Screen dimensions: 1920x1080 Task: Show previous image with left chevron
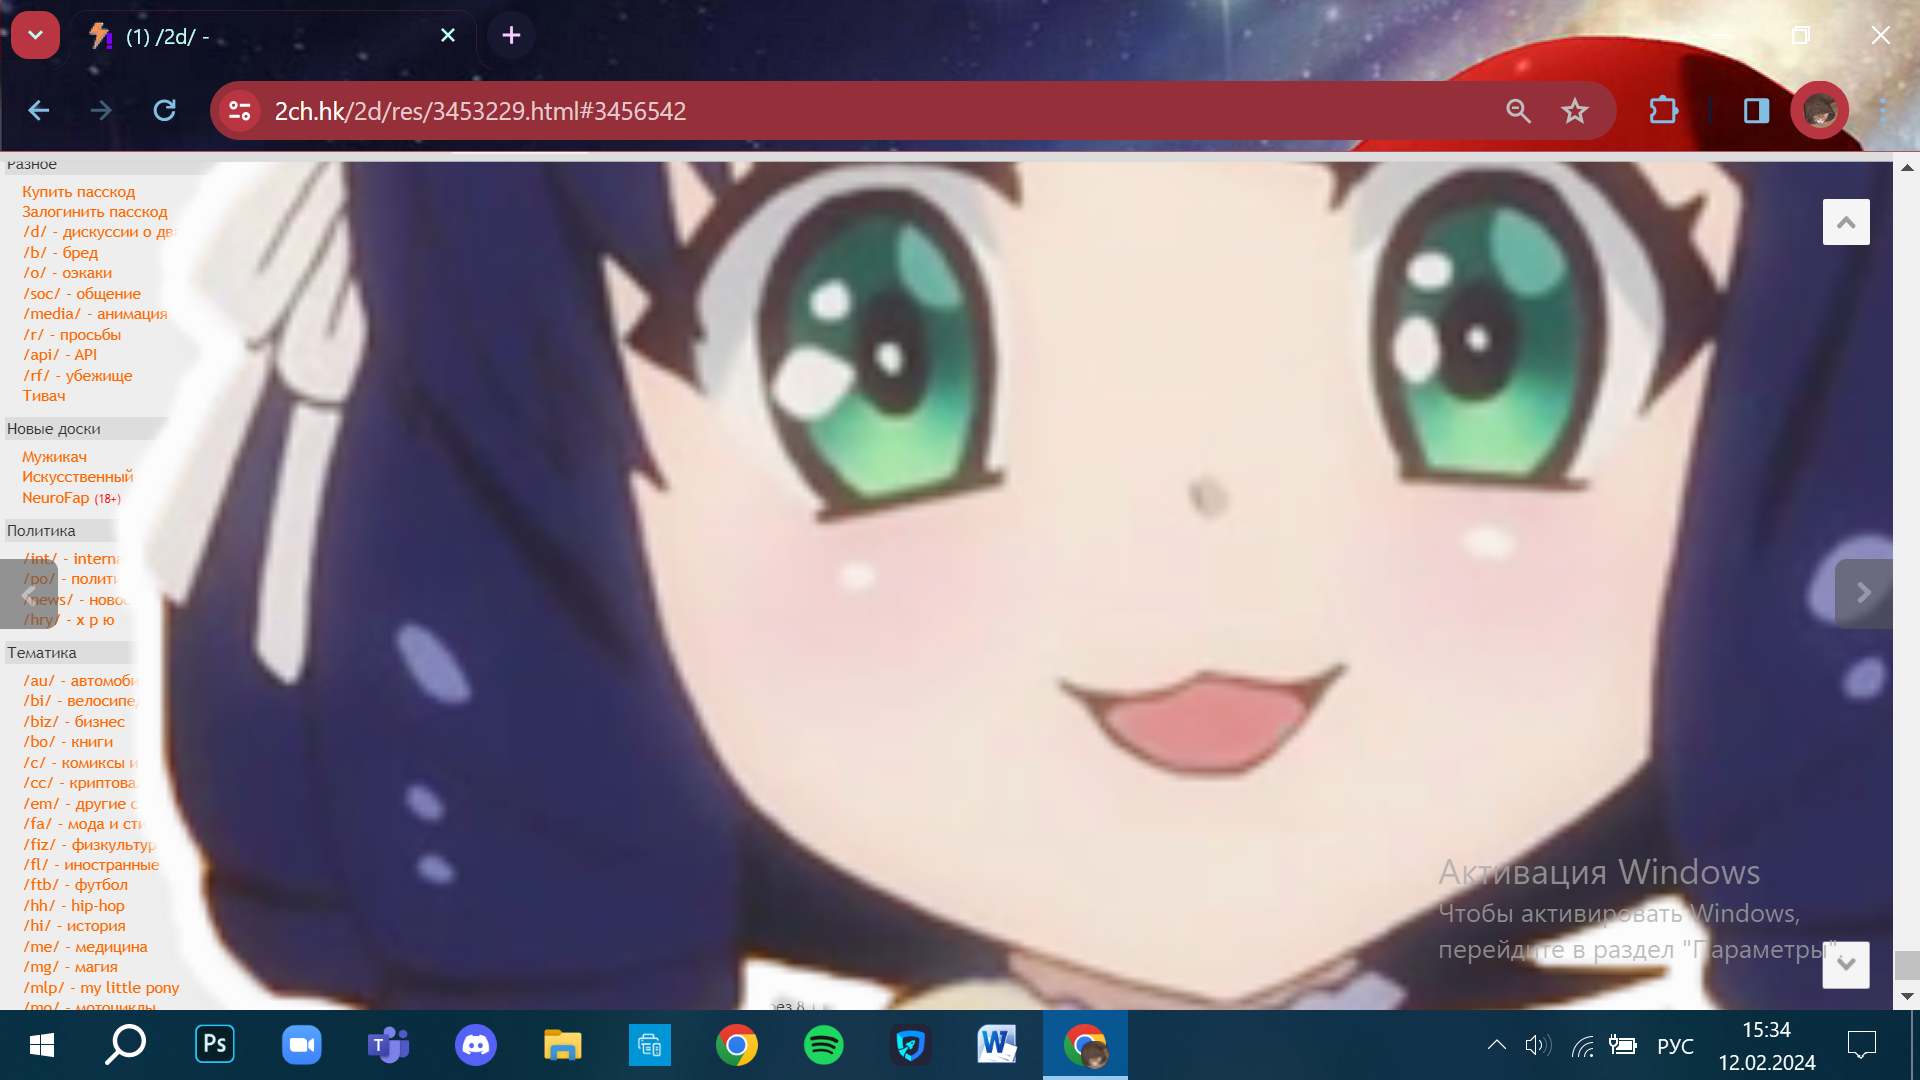coord(28,593)
